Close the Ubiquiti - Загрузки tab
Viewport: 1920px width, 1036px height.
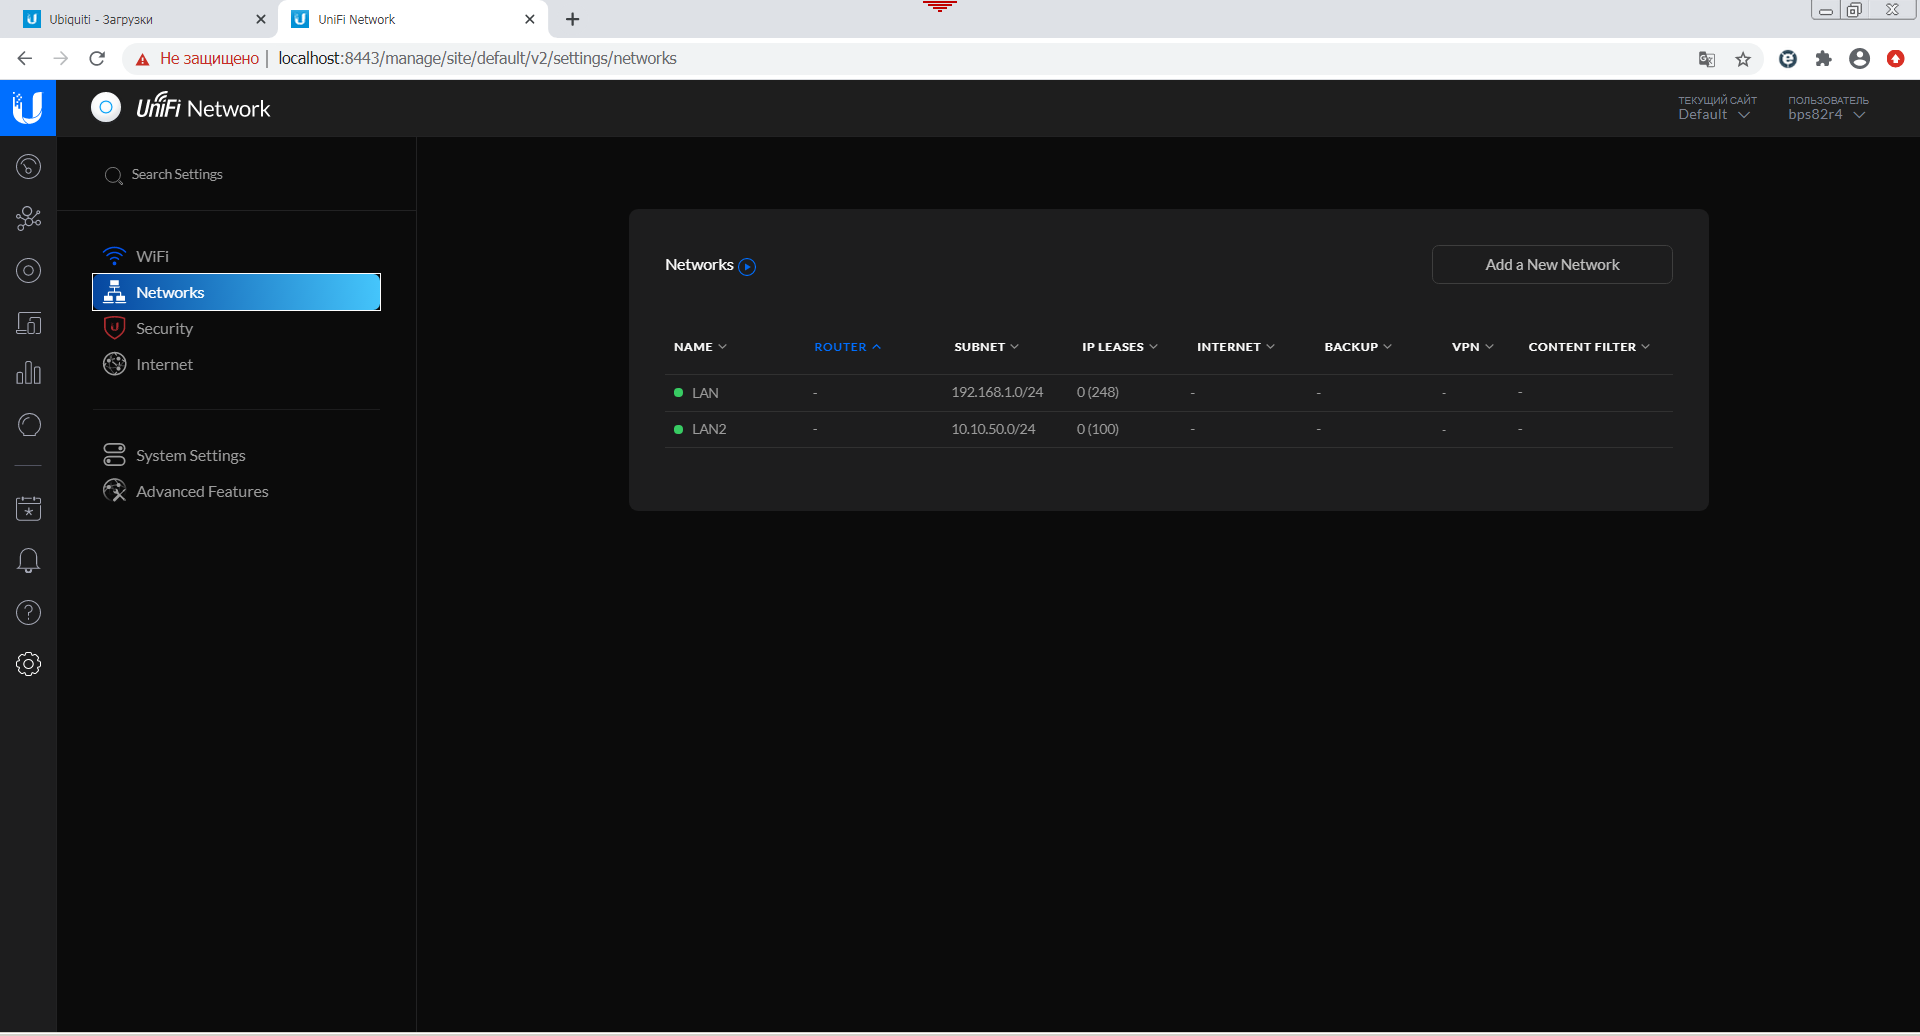click(260, 19)
